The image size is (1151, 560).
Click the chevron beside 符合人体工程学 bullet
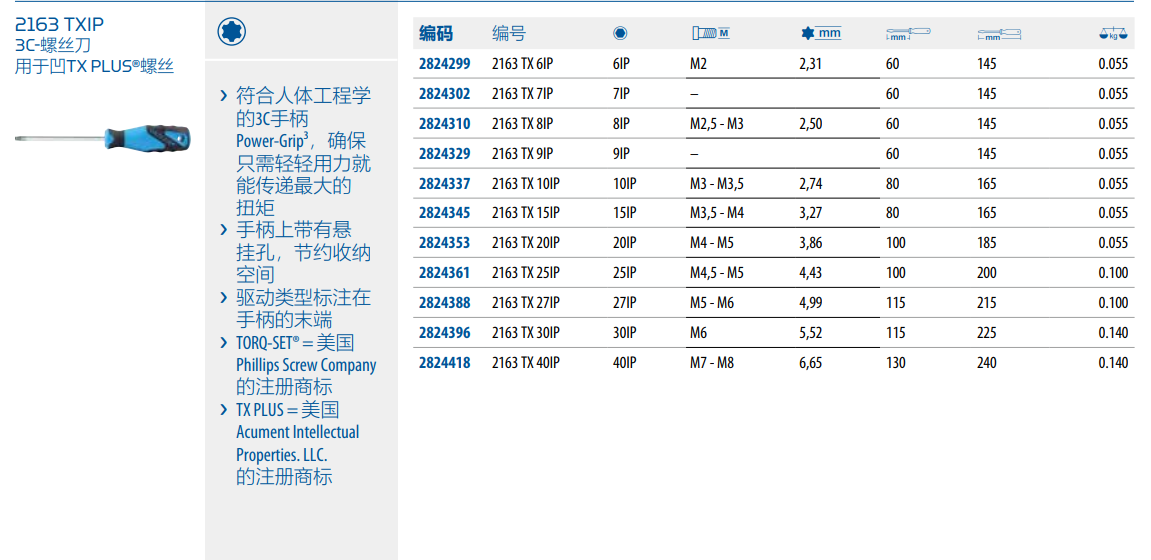pos(223,96)
